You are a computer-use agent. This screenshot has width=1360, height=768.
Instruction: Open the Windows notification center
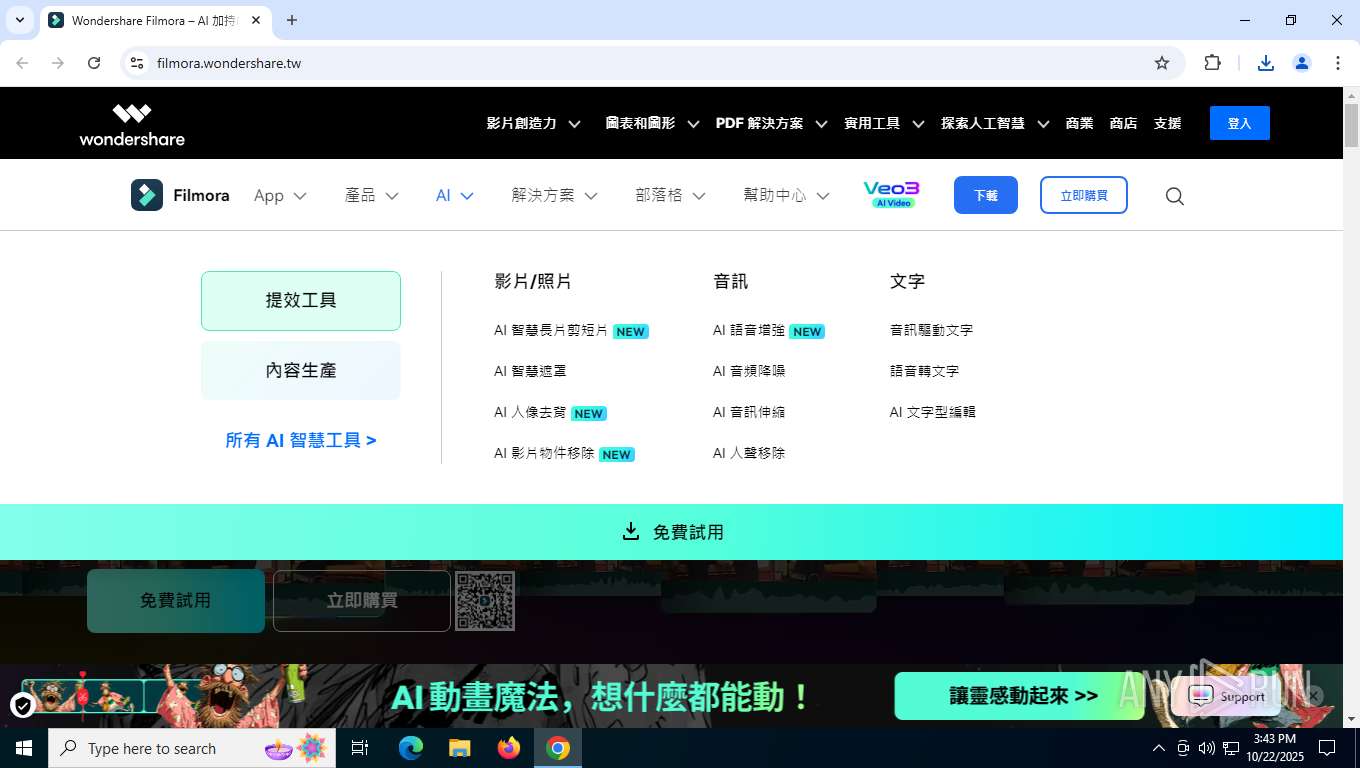1327,748
